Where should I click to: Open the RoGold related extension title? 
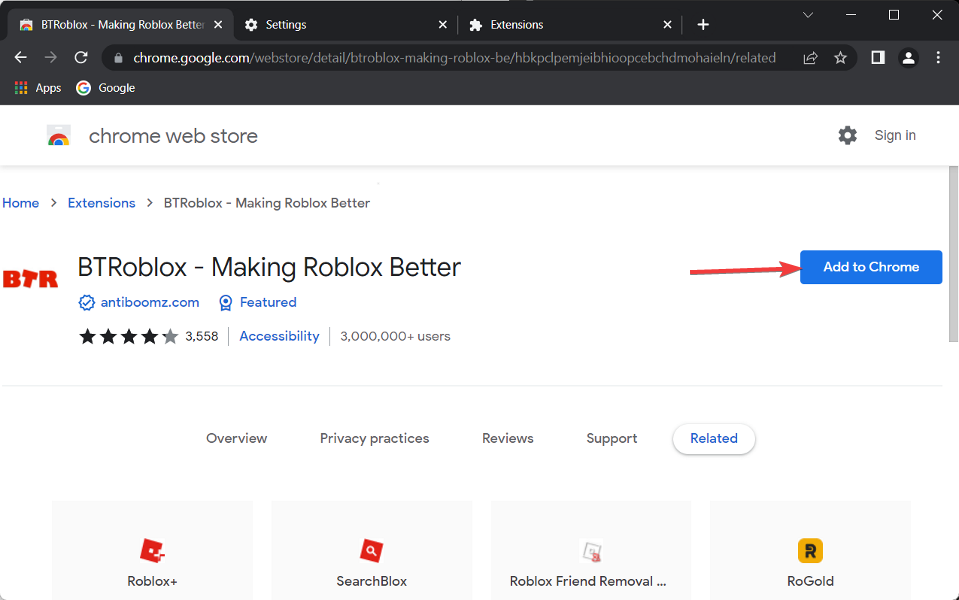[x=810, y=581]
